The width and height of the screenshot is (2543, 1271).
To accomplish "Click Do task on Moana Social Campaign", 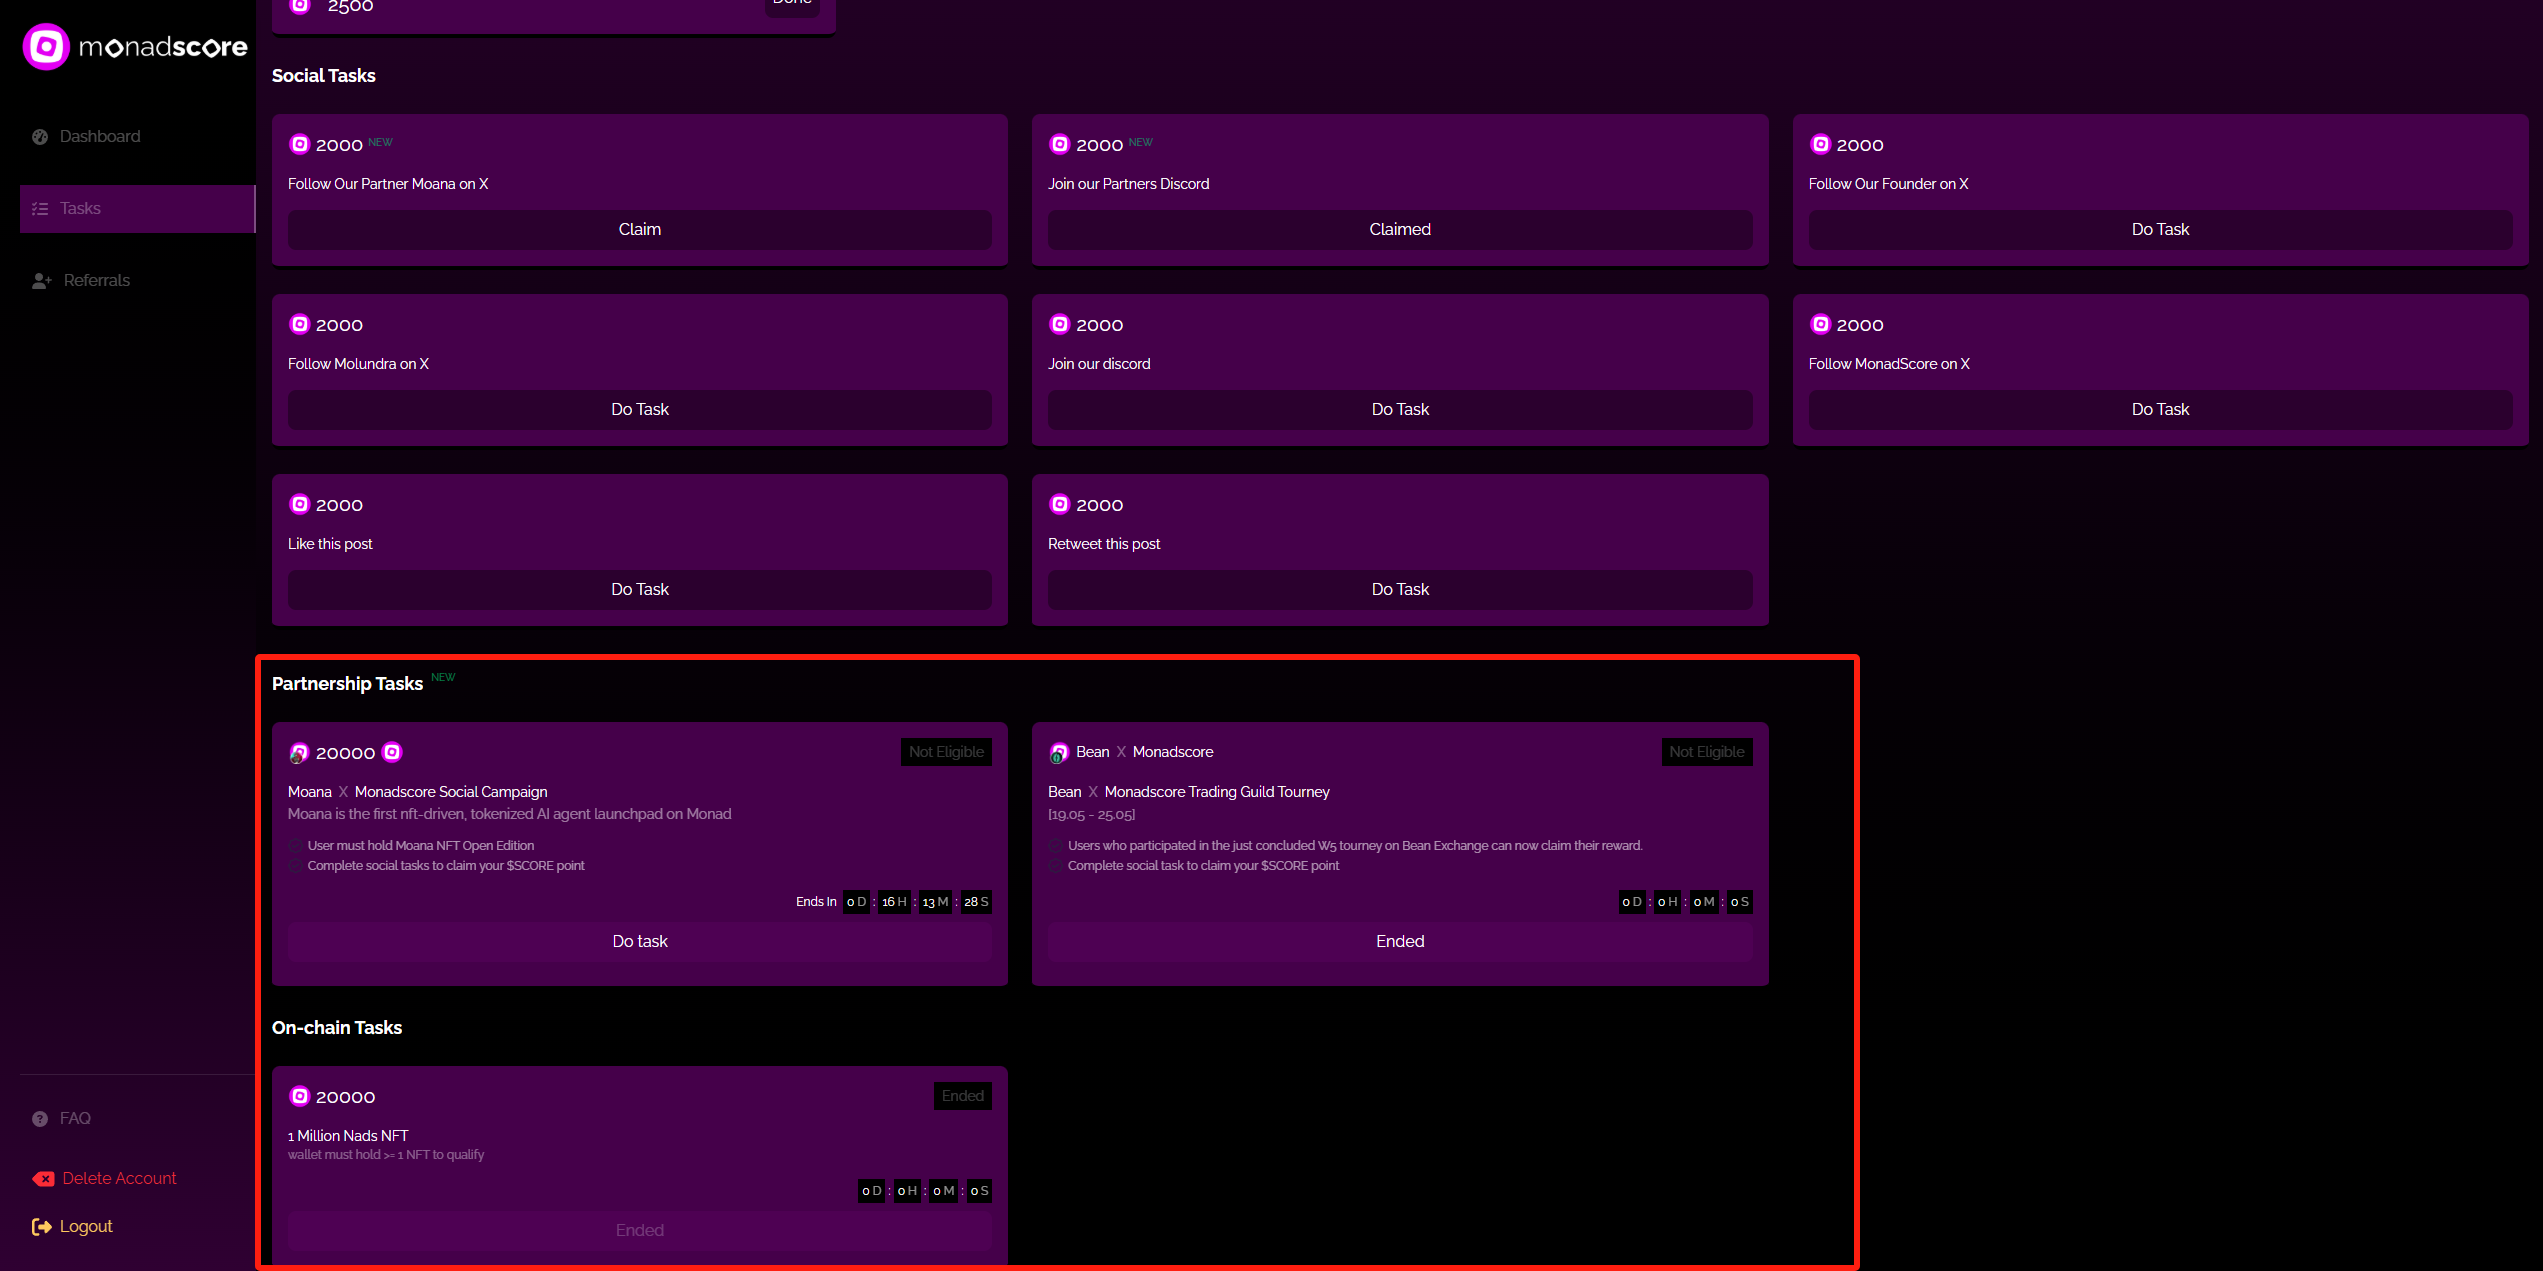I will click(x=640, y=942).
